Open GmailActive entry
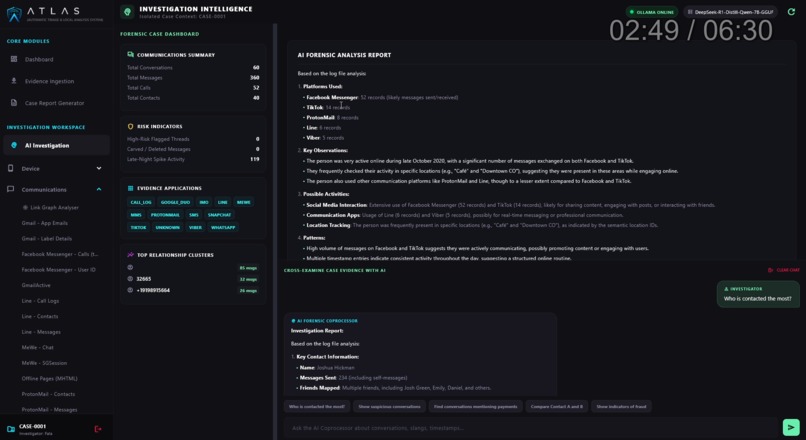 (x=36, y=285)
